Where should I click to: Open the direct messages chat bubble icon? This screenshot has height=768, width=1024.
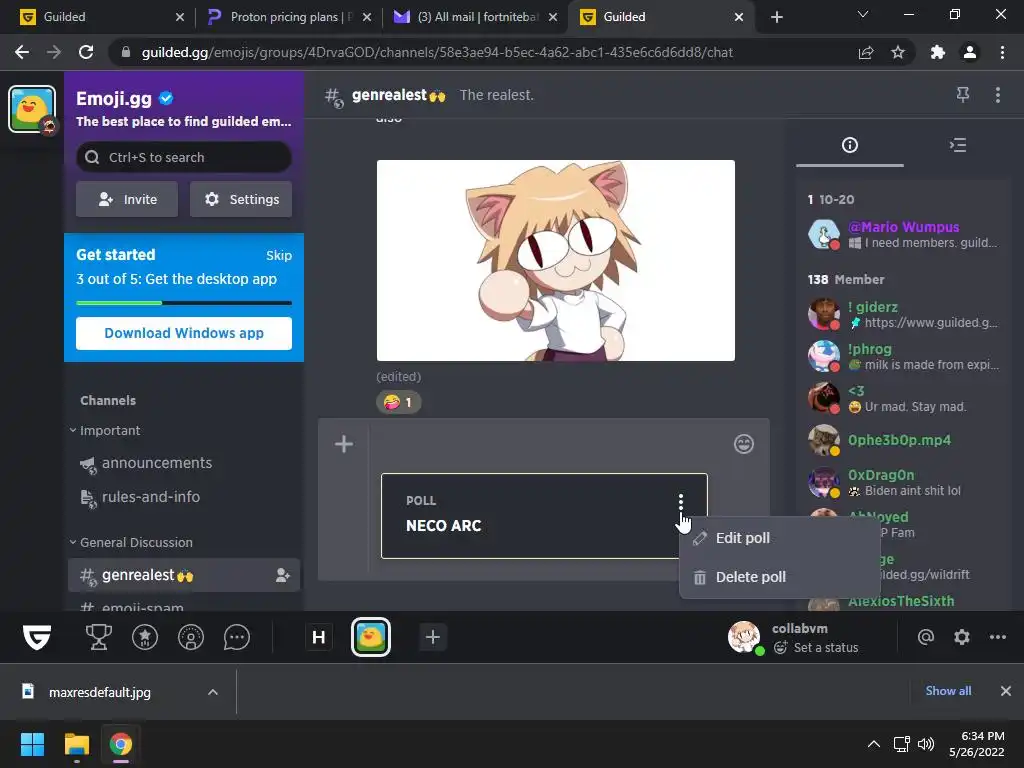[236, 637]
